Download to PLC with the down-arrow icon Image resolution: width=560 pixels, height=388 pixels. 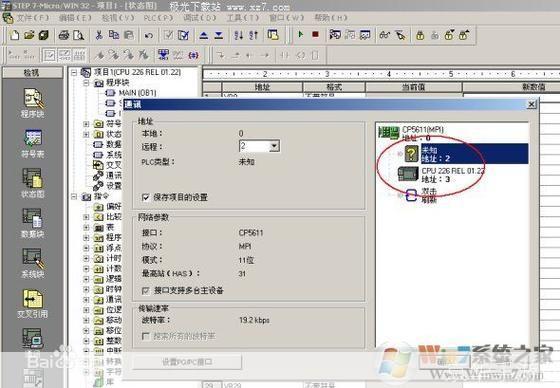(x=219, y=35)
